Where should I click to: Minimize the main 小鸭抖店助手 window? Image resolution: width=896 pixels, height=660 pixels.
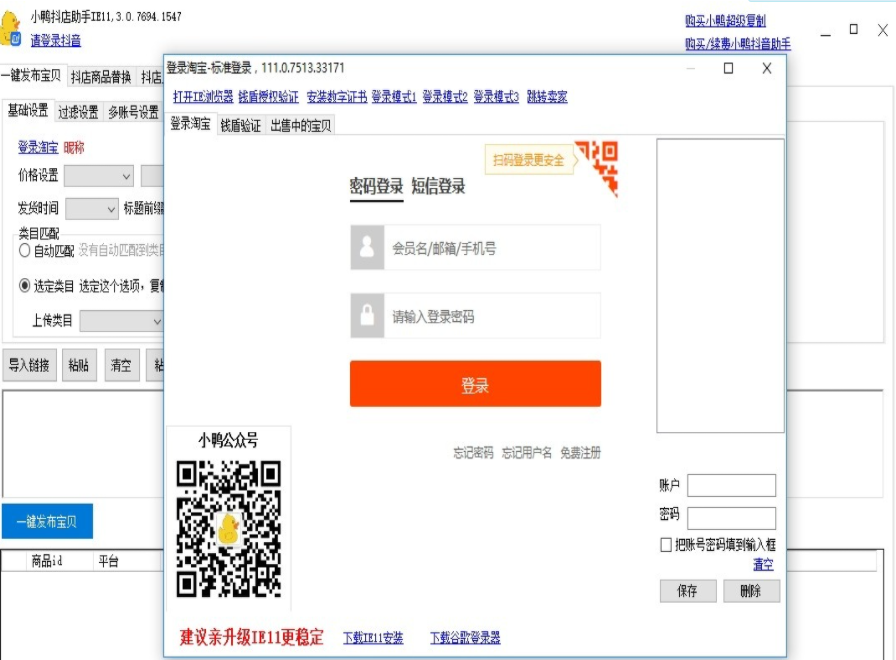825,34
